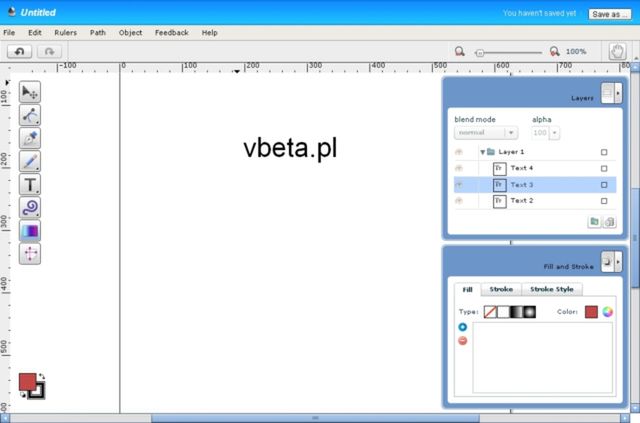Activate the hand pan tool
640x423 pixels.
point(618,51)
